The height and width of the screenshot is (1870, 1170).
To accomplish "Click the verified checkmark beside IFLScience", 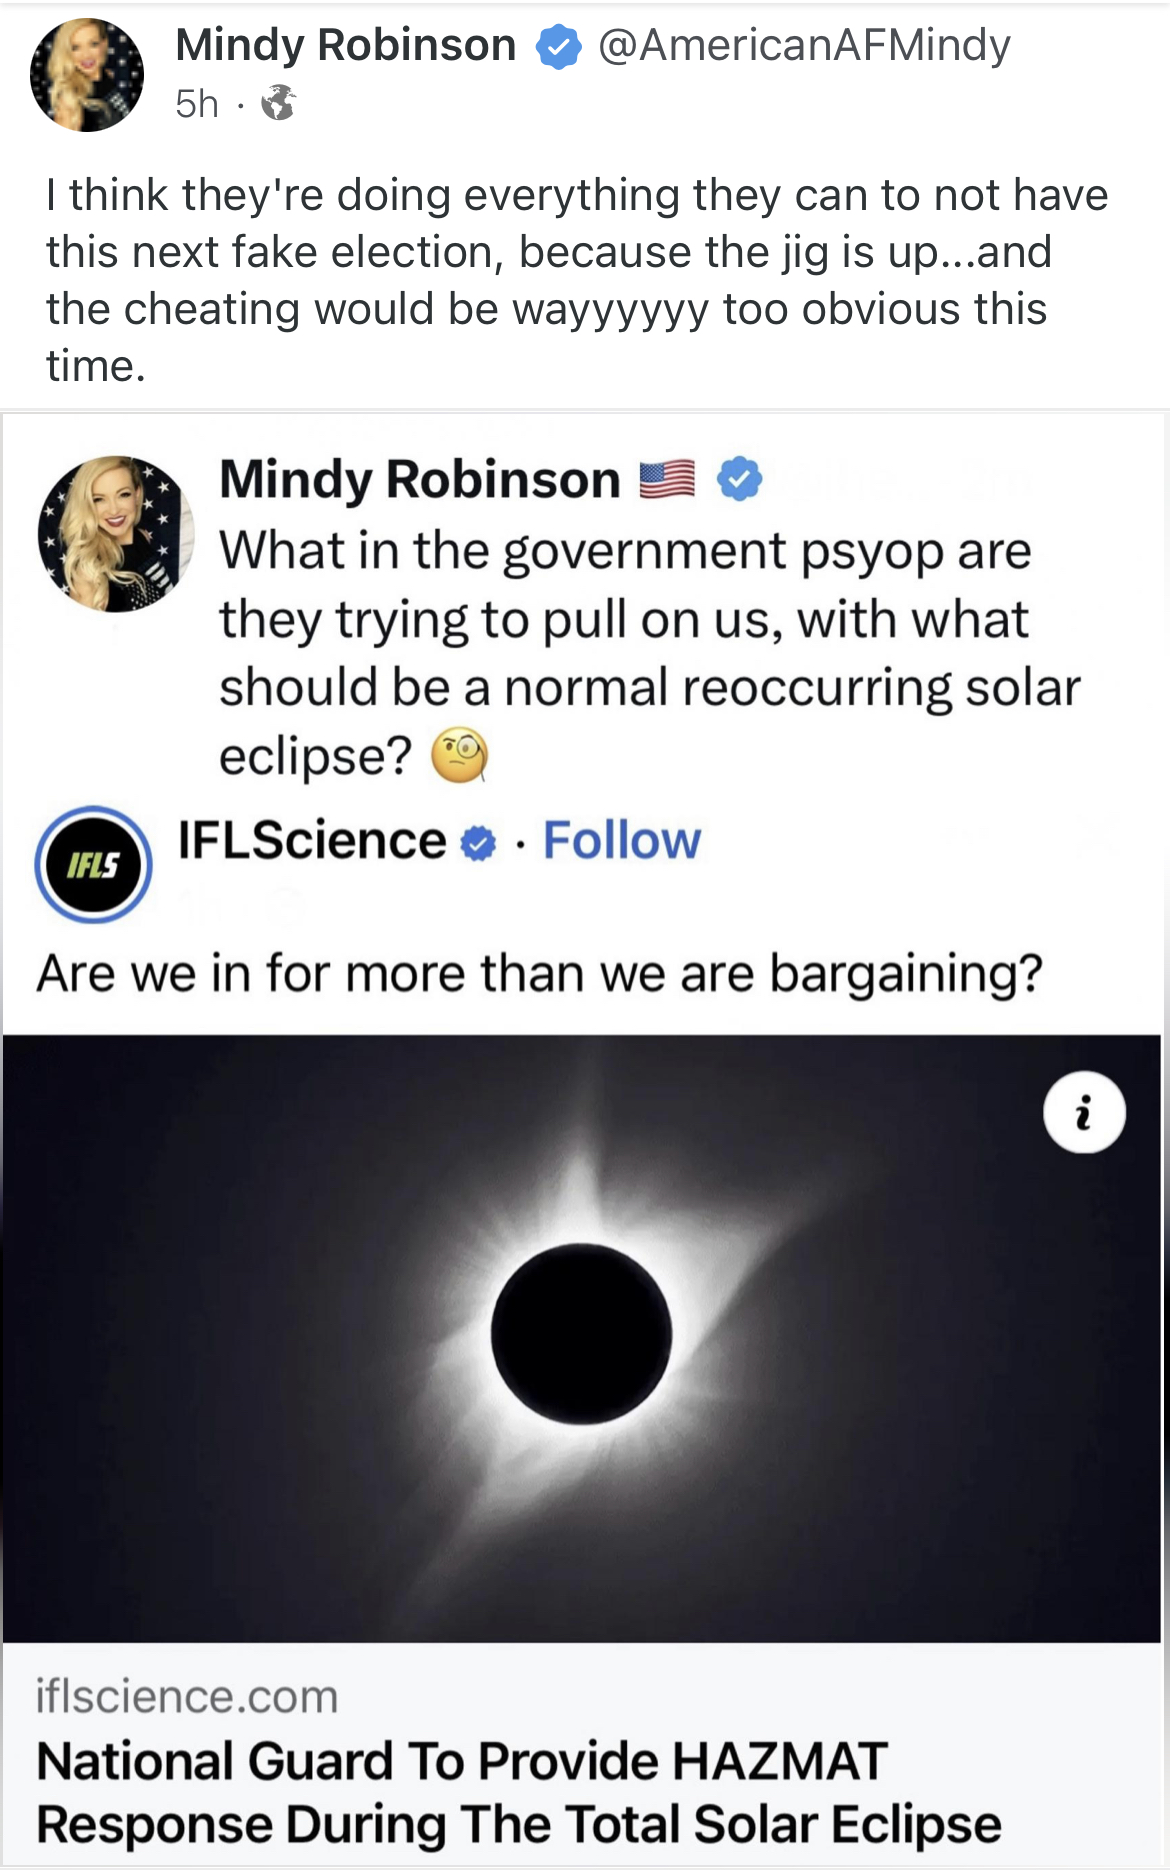I will tap(477, 842).
